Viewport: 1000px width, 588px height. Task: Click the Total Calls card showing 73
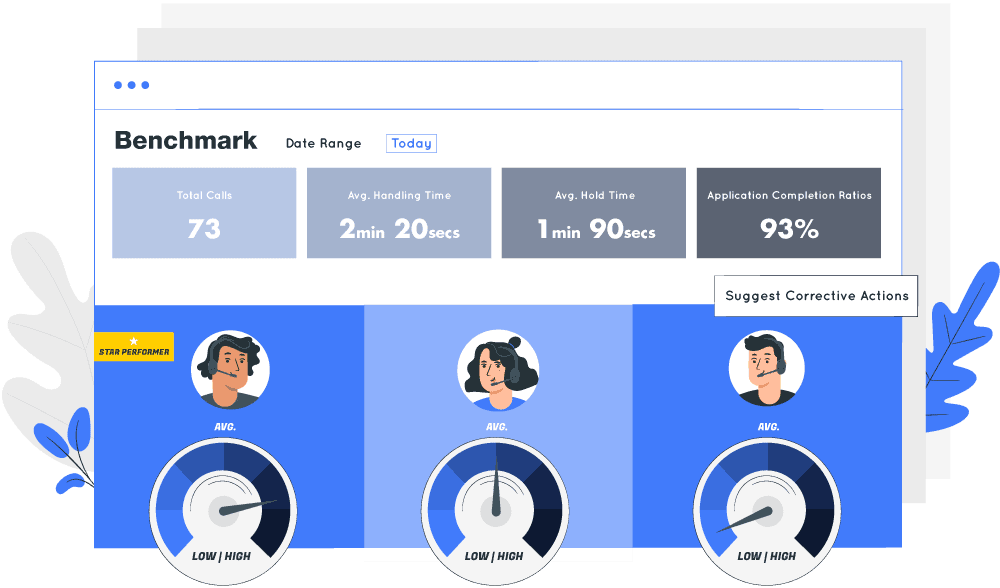(204, 212)
